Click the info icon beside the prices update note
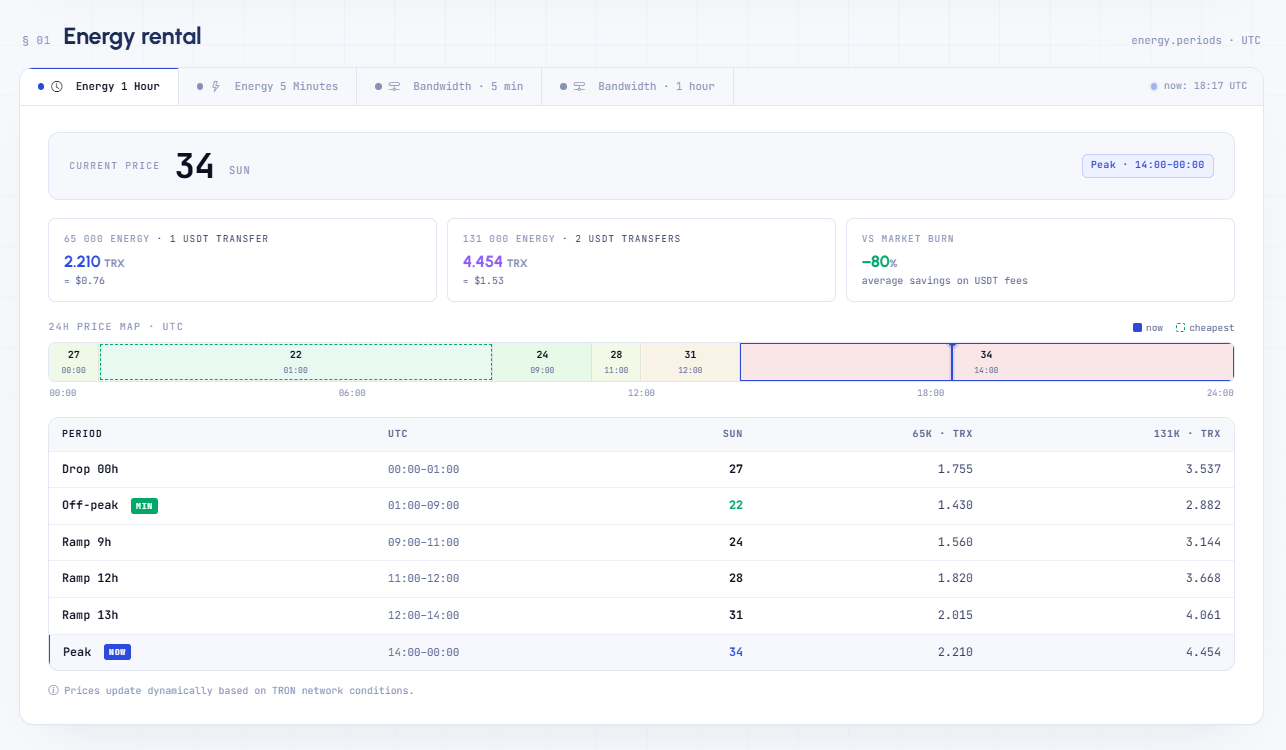This screenshot has height=750, width=1286. (x=53, y=690)
